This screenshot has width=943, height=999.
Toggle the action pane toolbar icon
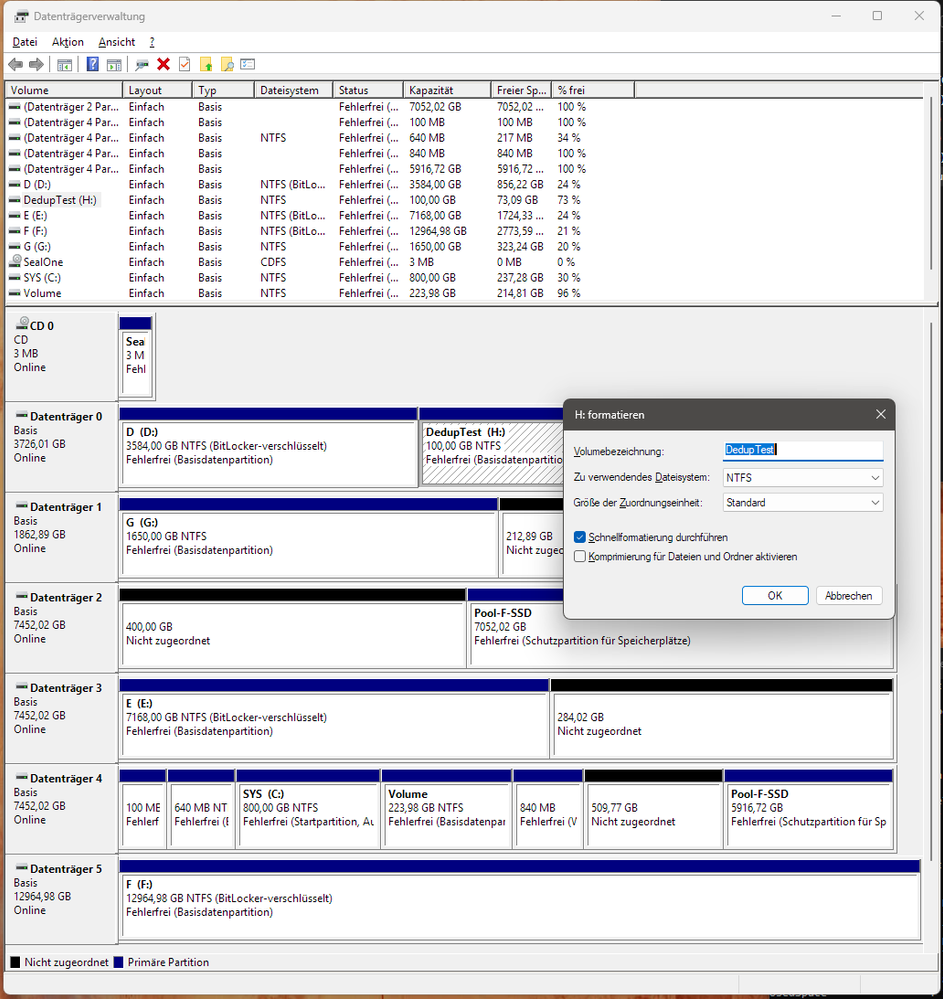click(x=114, y=64)
